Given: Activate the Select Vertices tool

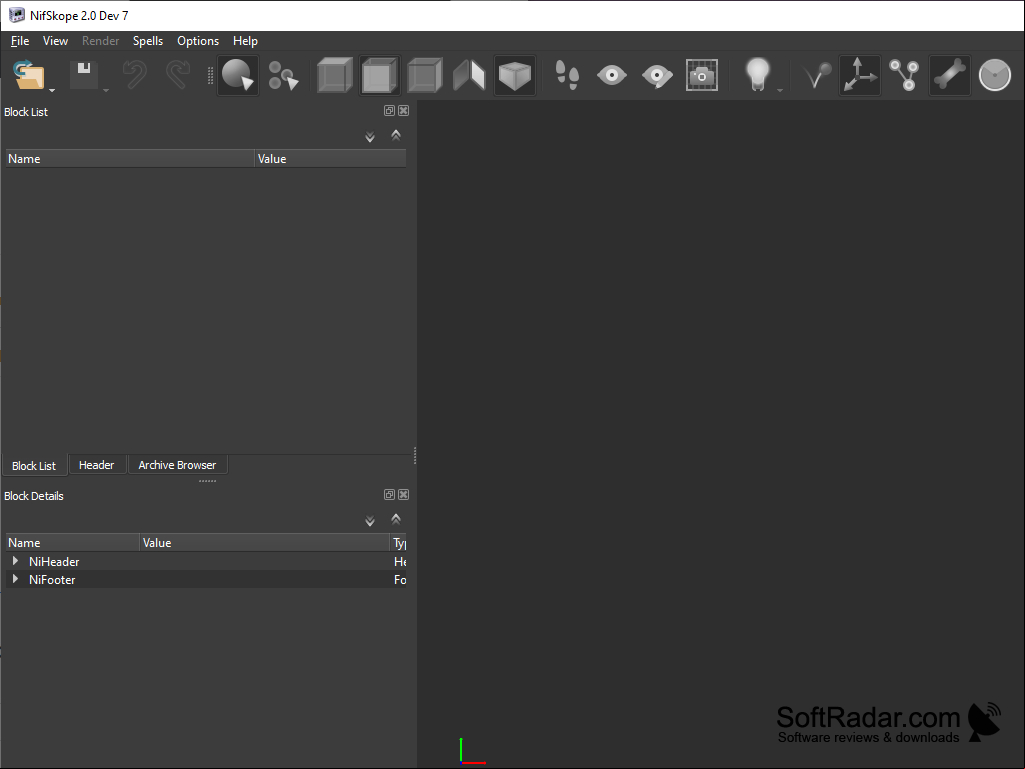Looking at the screenshot, I should tap(283, 75).
